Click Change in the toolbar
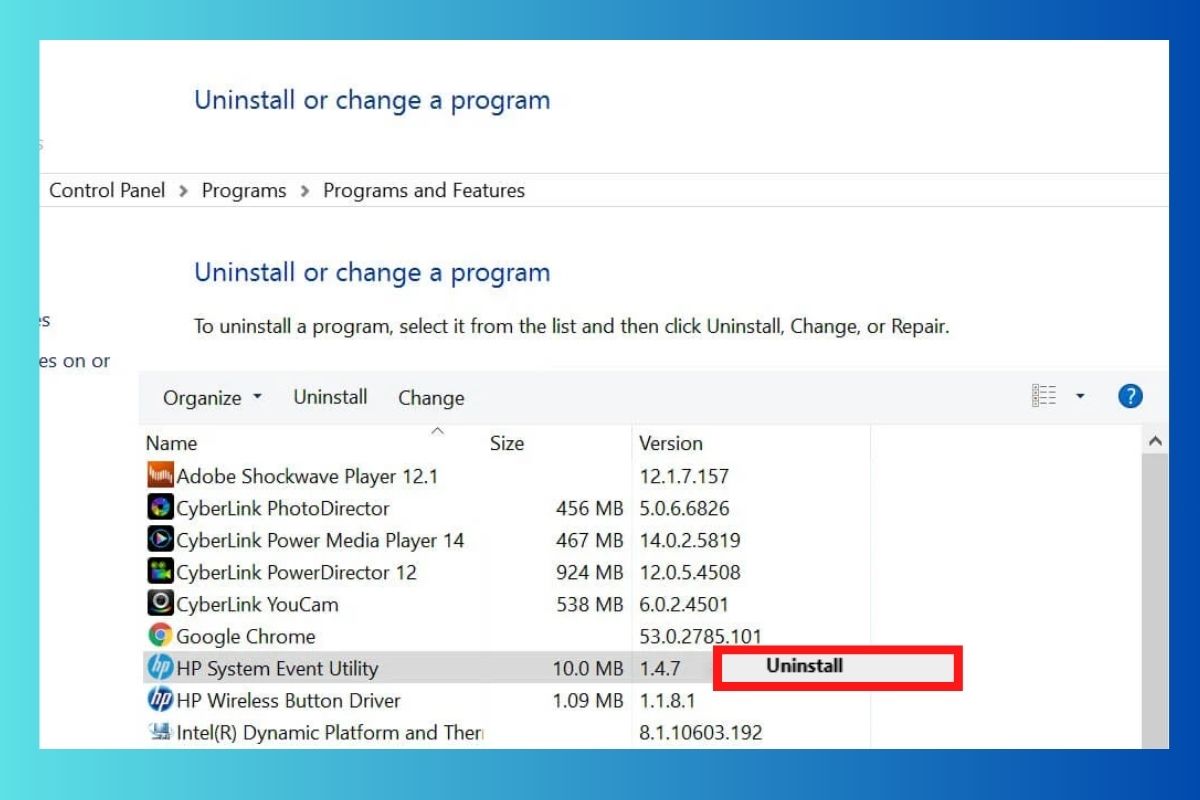Viewport: 1200px width, 800px height. (x=431, y=398)
